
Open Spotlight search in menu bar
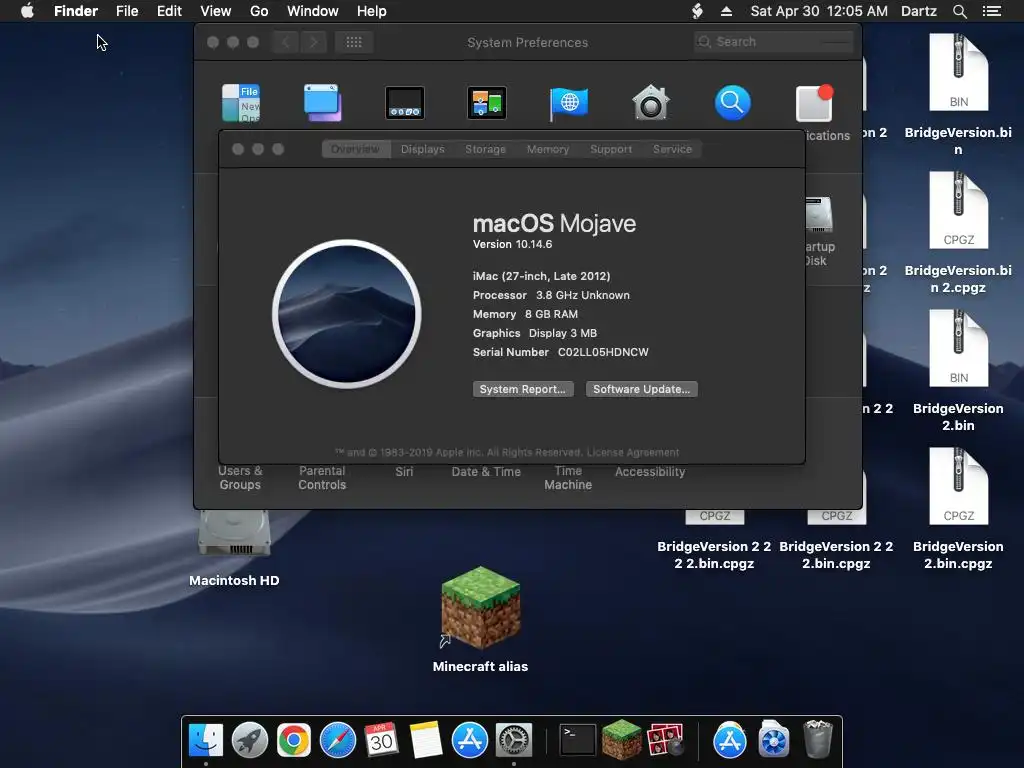coord(959,11)
